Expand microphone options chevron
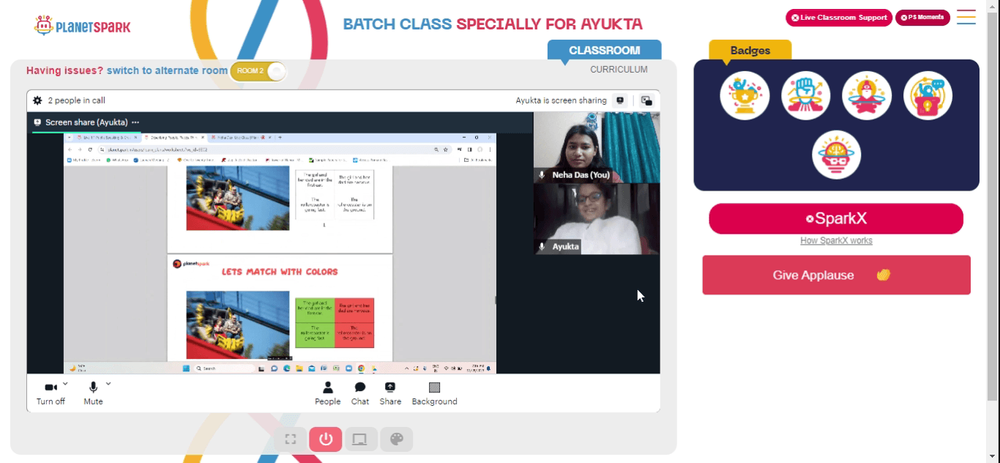1000x463 pixels. click(108, 383)
